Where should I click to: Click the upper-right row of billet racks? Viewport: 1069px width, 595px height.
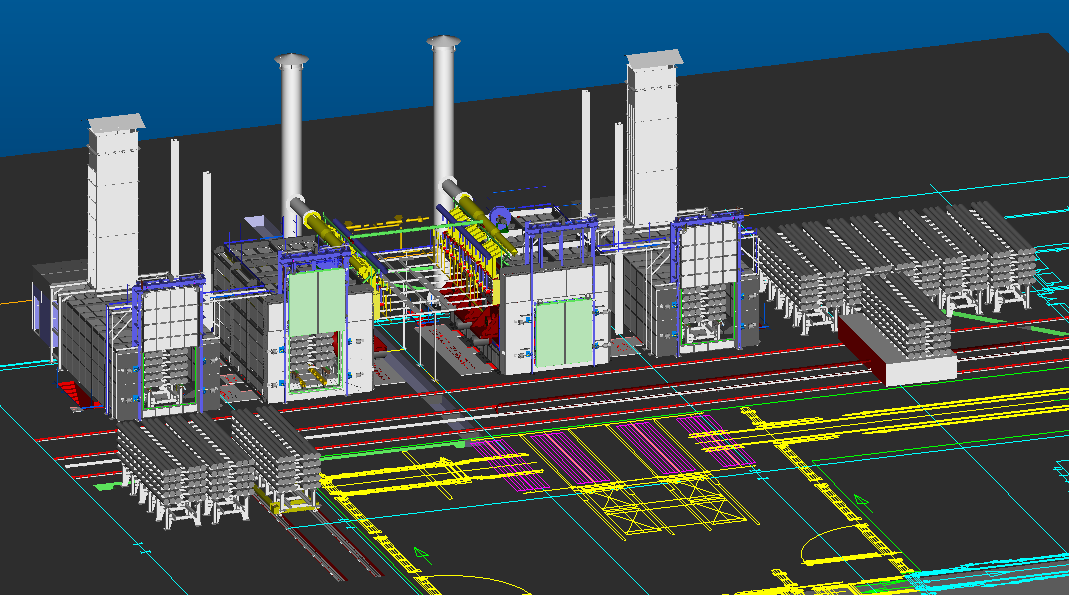(897, 264)
